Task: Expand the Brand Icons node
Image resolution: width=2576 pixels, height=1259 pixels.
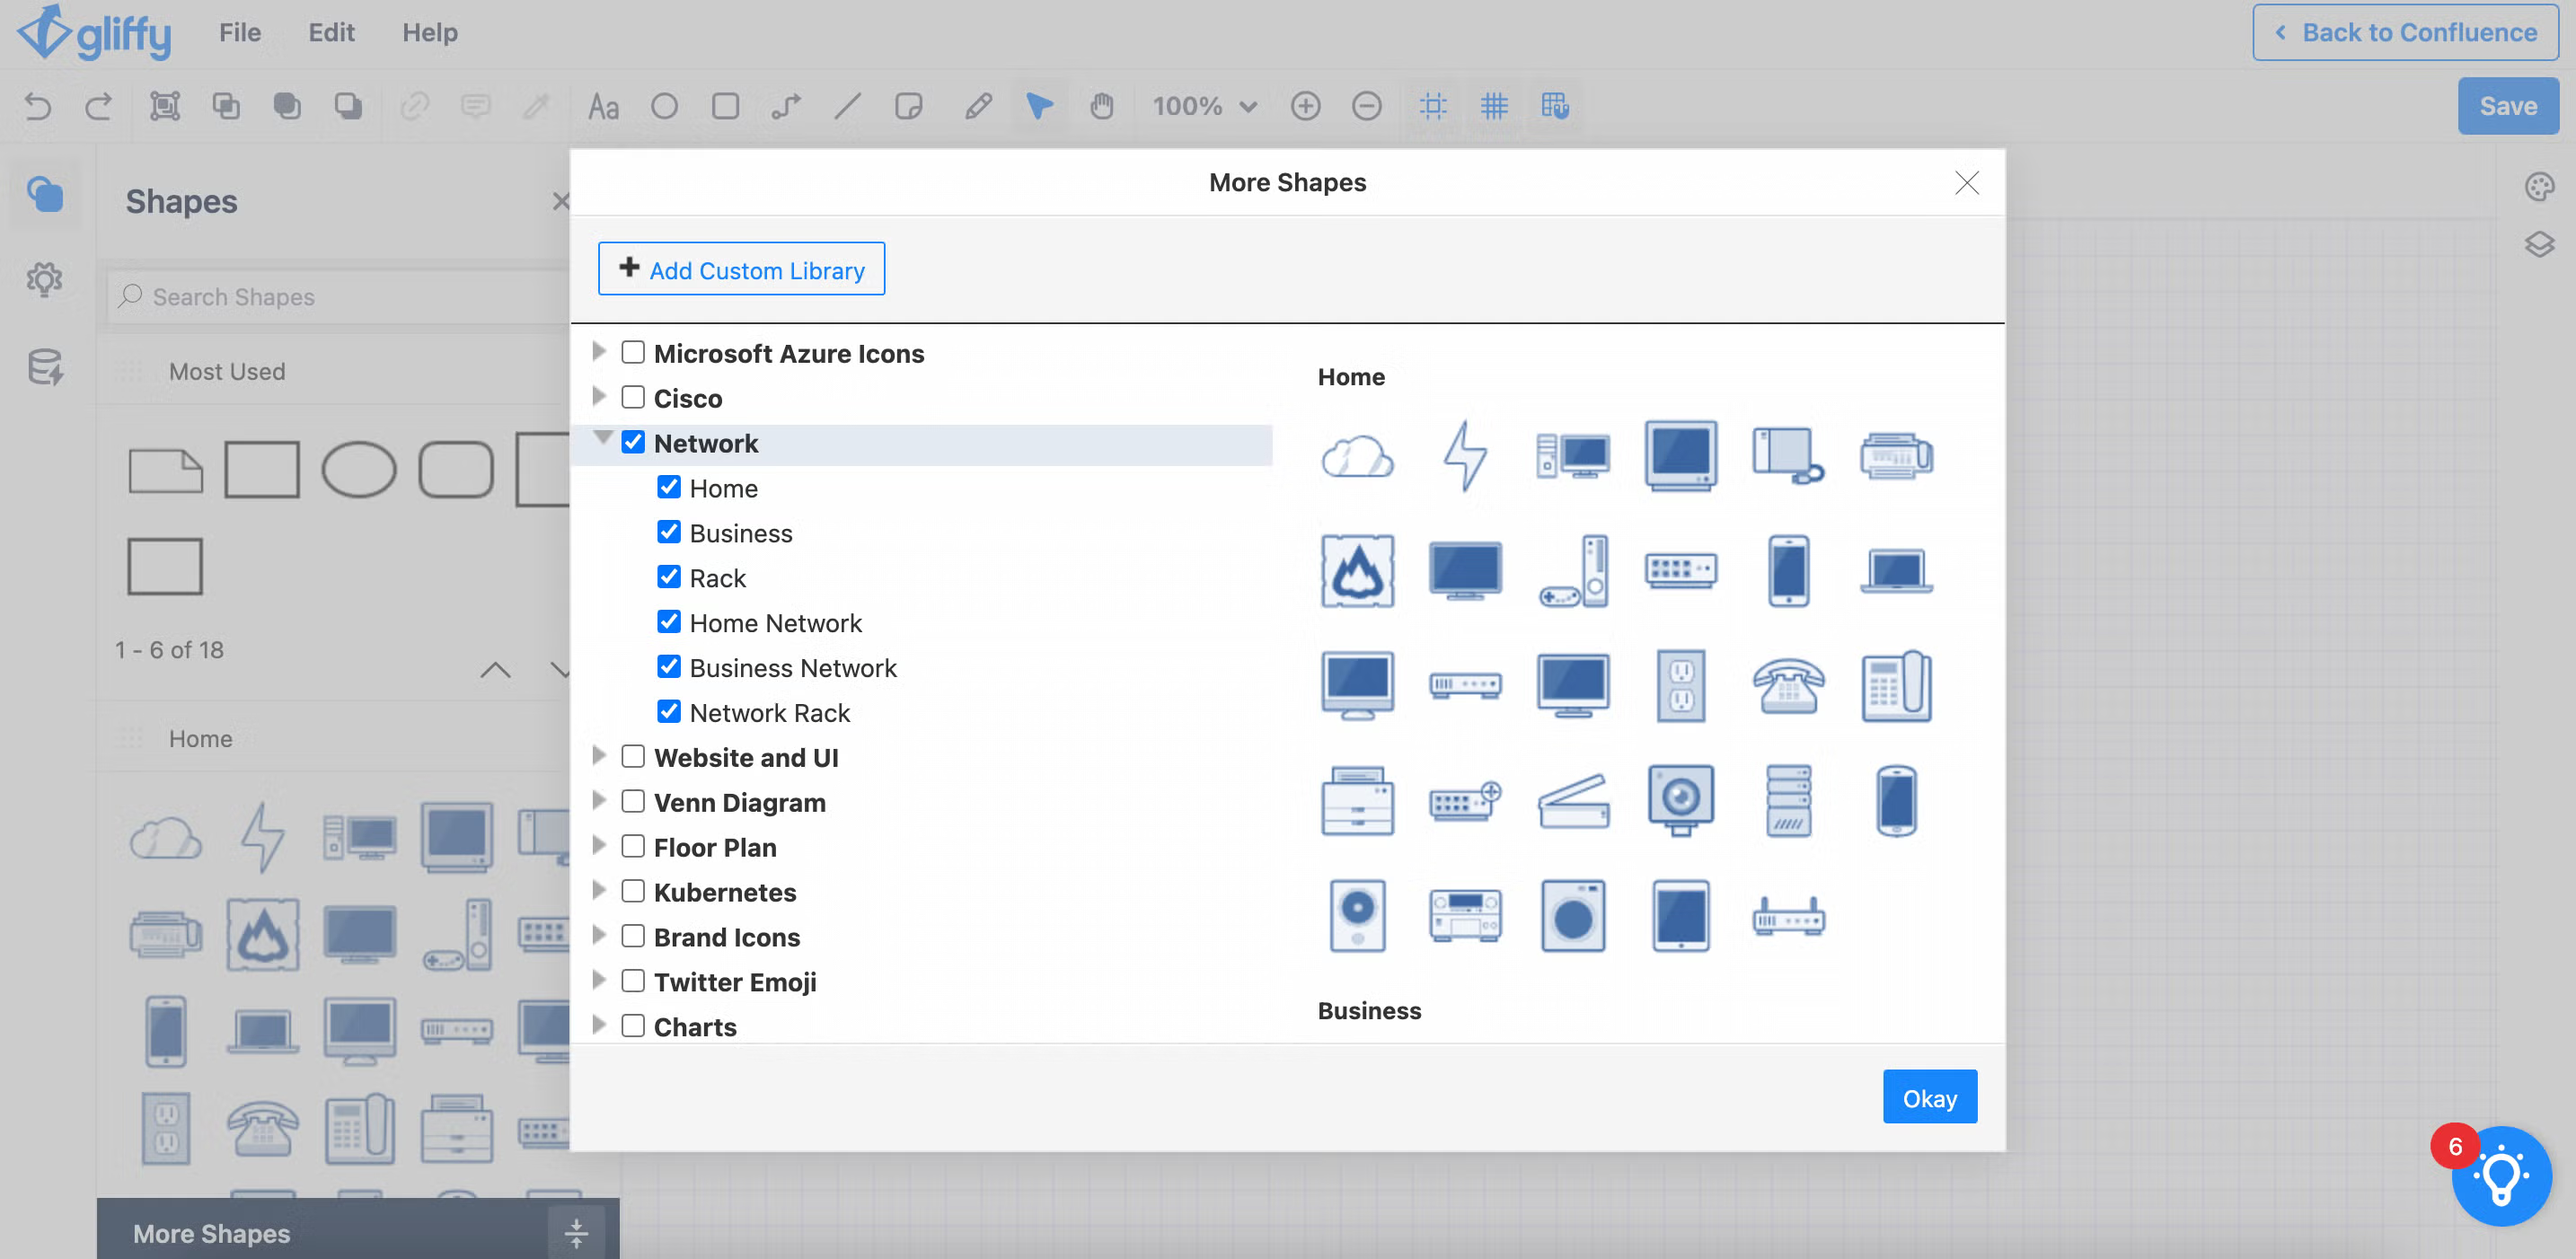Action: pos(598,935)
